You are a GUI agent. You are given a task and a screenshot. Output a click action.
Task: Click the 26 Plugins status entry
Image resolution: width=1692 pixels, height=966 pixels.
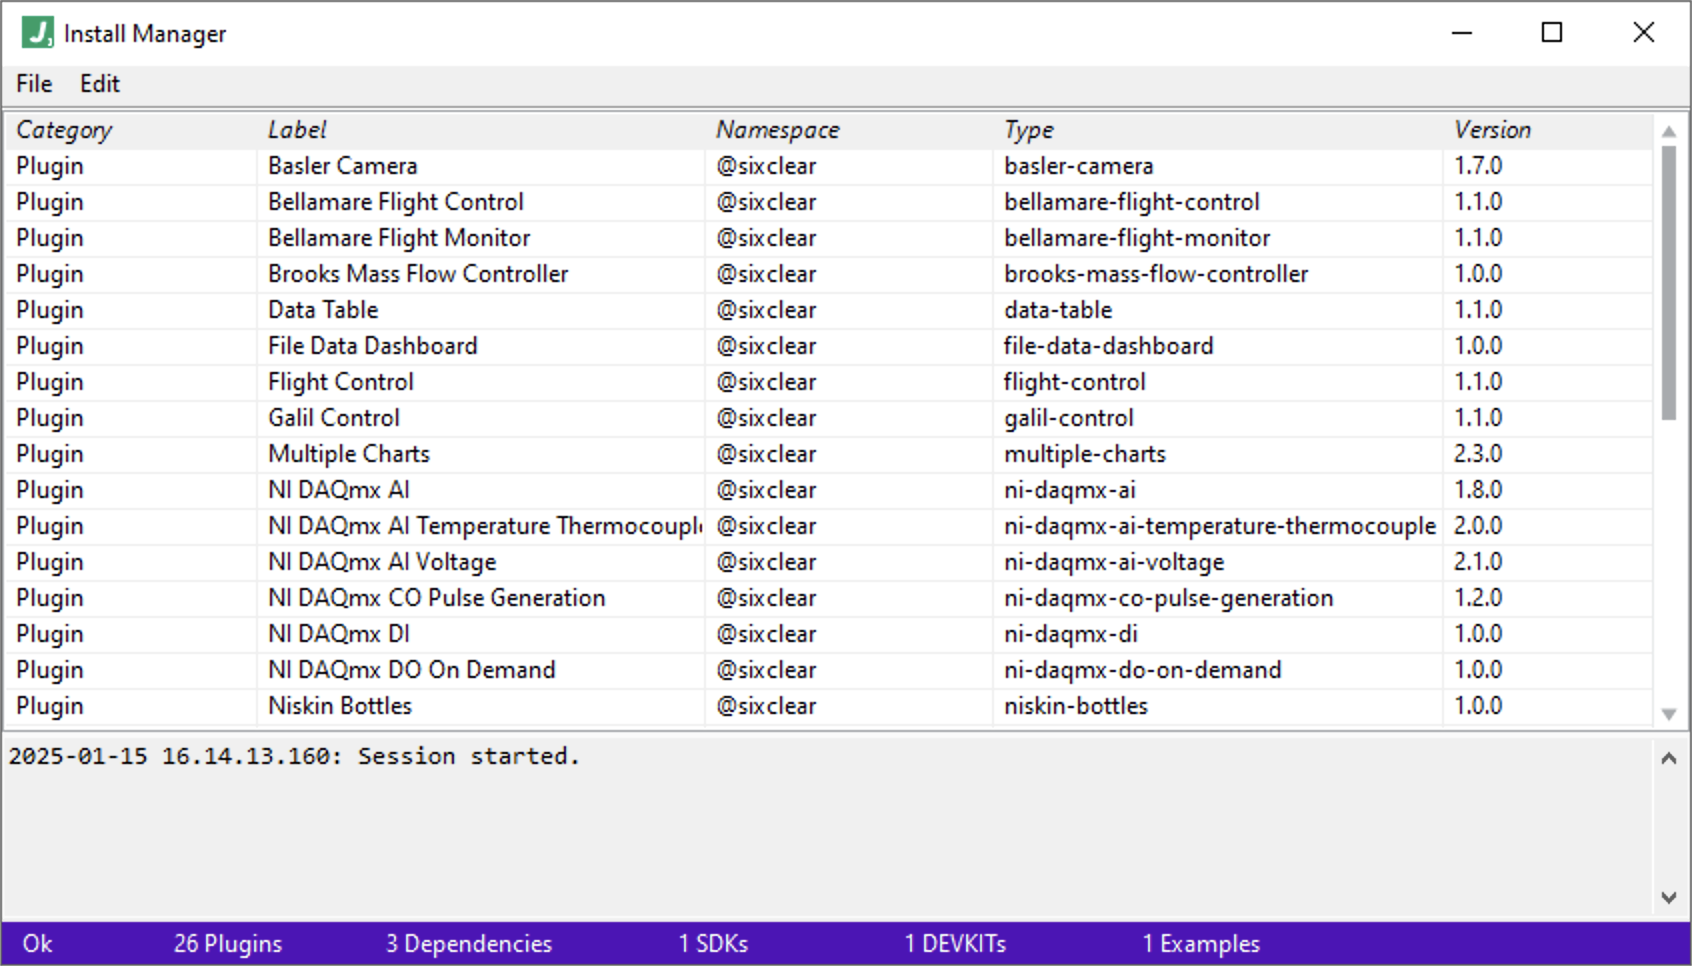coord(228,944)
